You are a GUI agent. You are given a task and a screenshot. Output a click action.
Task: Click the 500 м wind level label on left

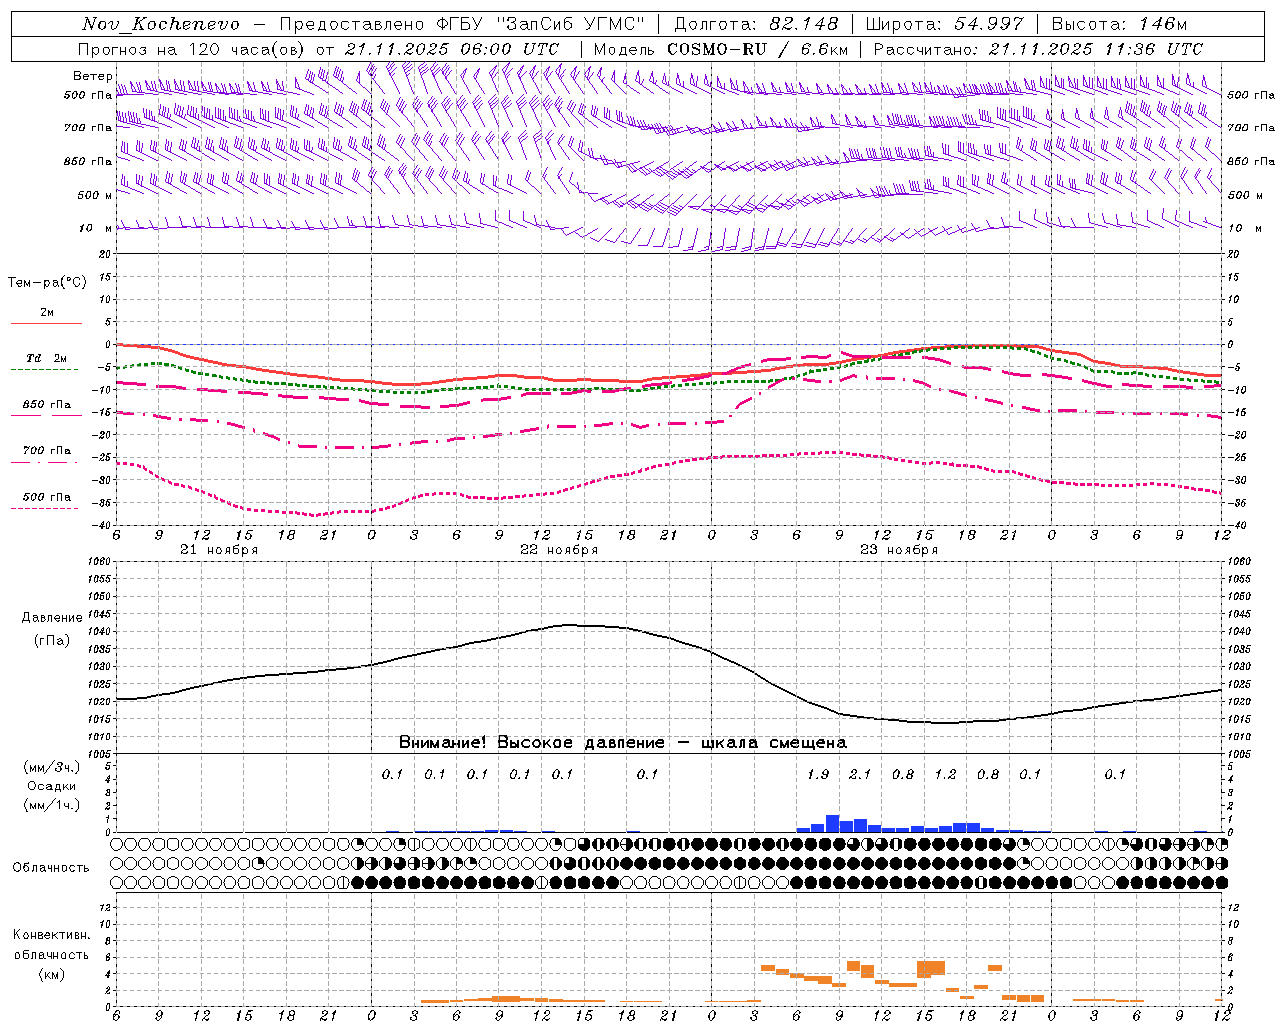coord(95,195)
